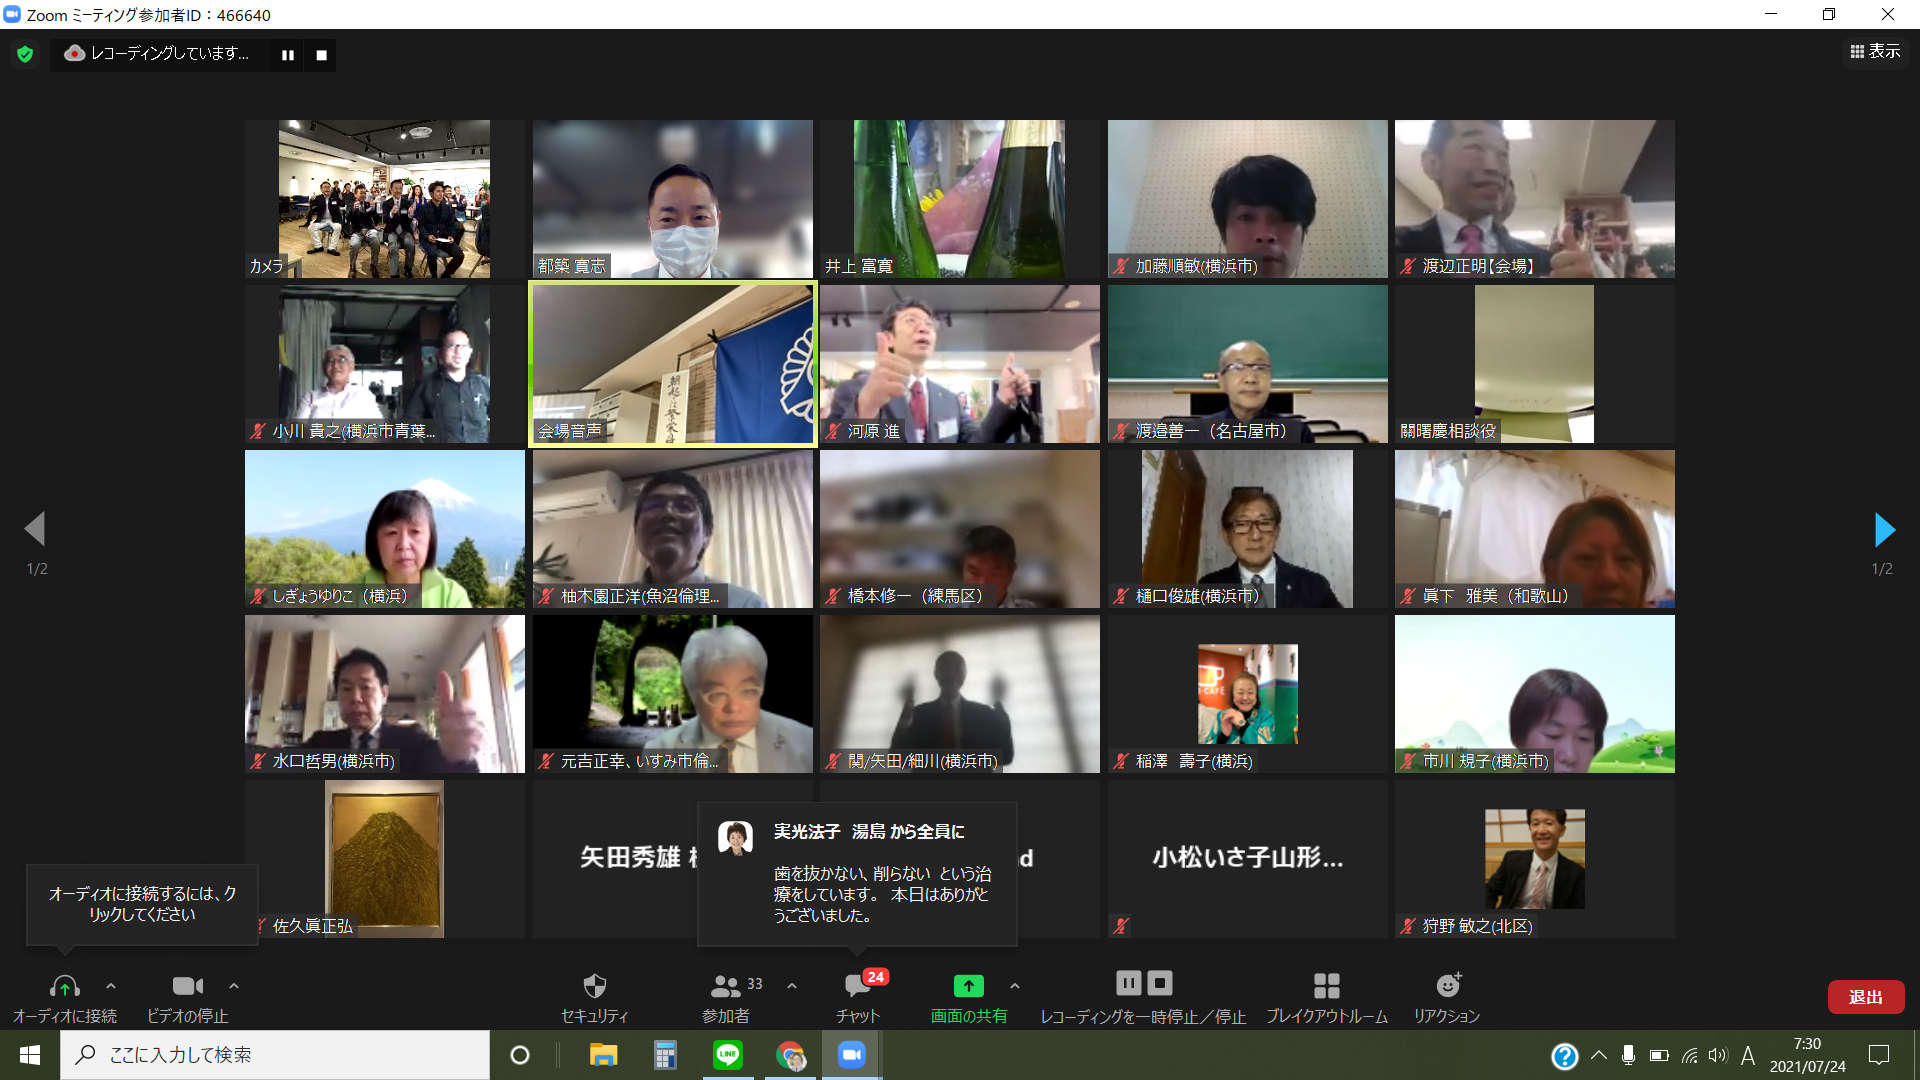Open the Security shield menu
This screenshot has height=1080, width=1920.
[x=594, y=987]
